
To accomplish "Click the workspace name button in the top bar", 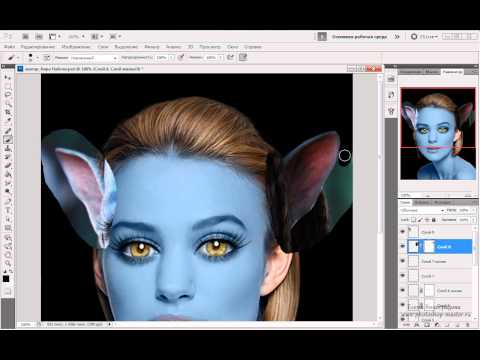I will click(359, 37).
